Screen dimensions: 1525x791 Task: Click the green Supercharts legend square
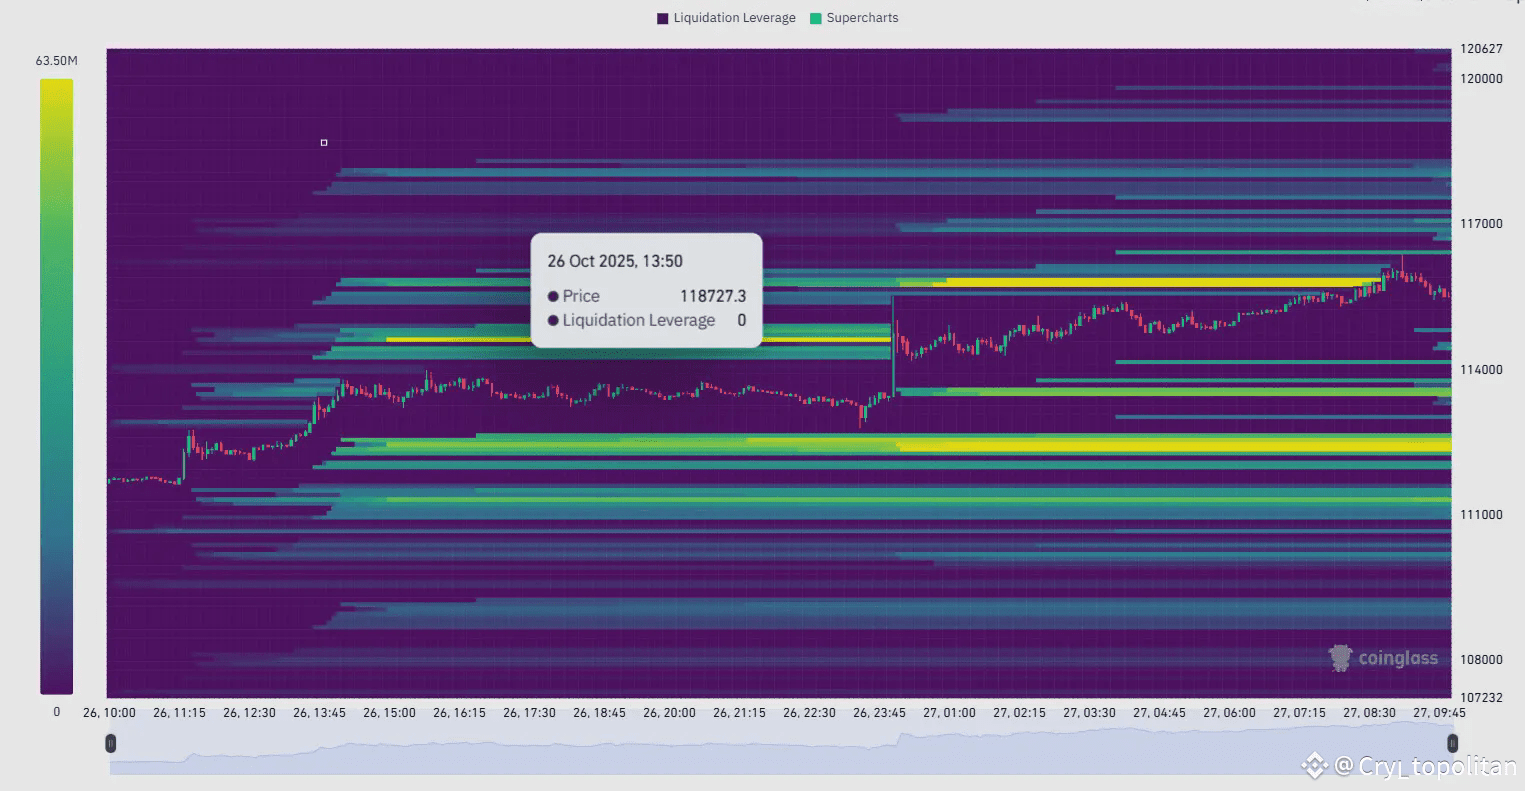815,18
